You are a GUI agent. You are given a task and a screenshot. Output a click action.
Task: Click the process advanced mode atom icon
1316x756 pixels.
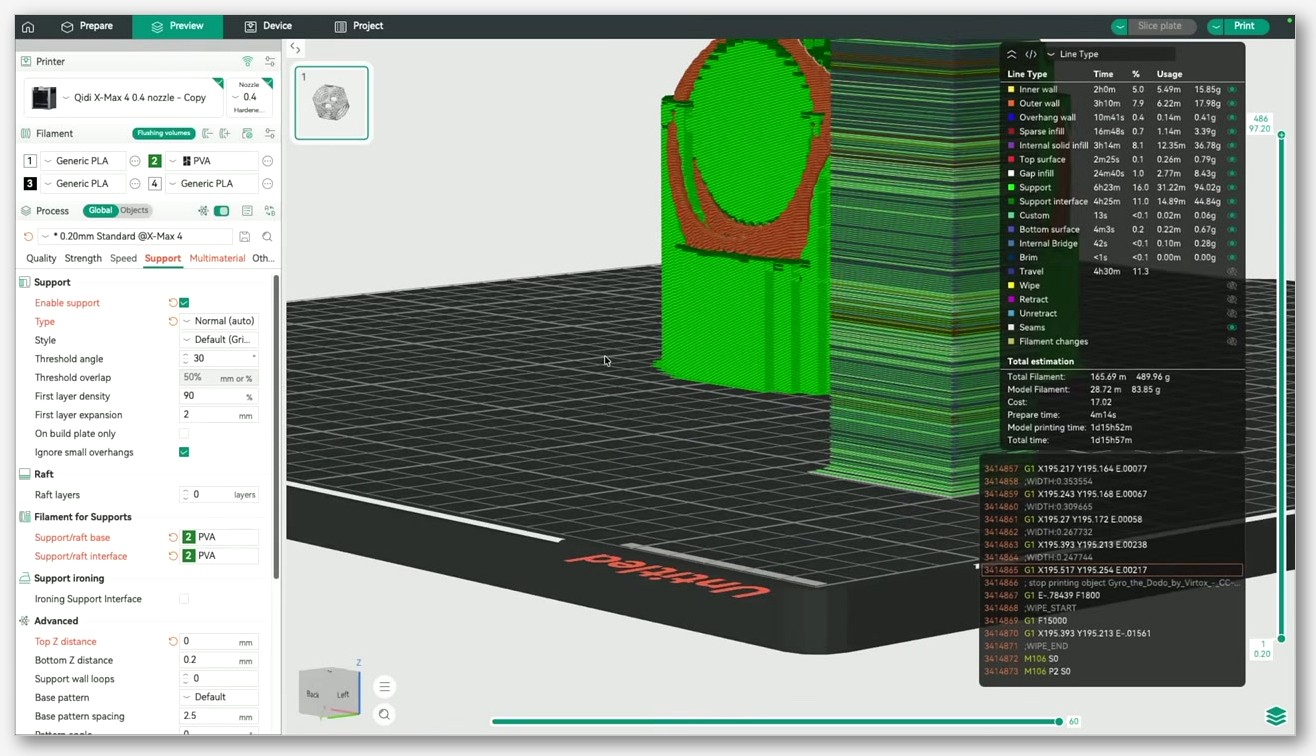click(203, 211)
